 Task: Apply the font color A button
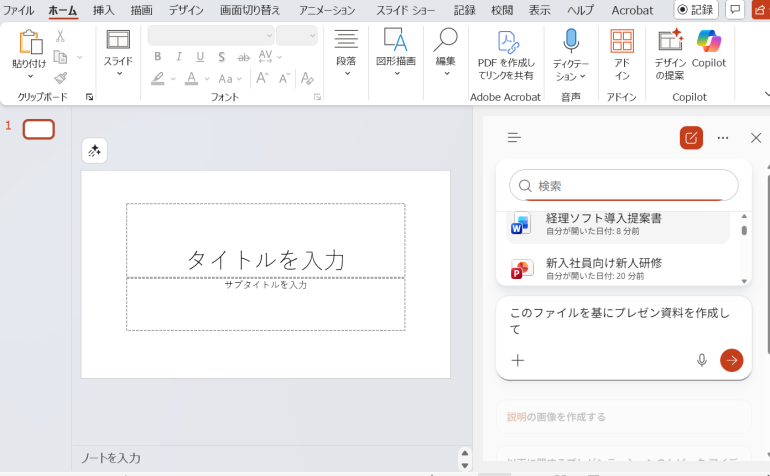click(x=191, y=79)
